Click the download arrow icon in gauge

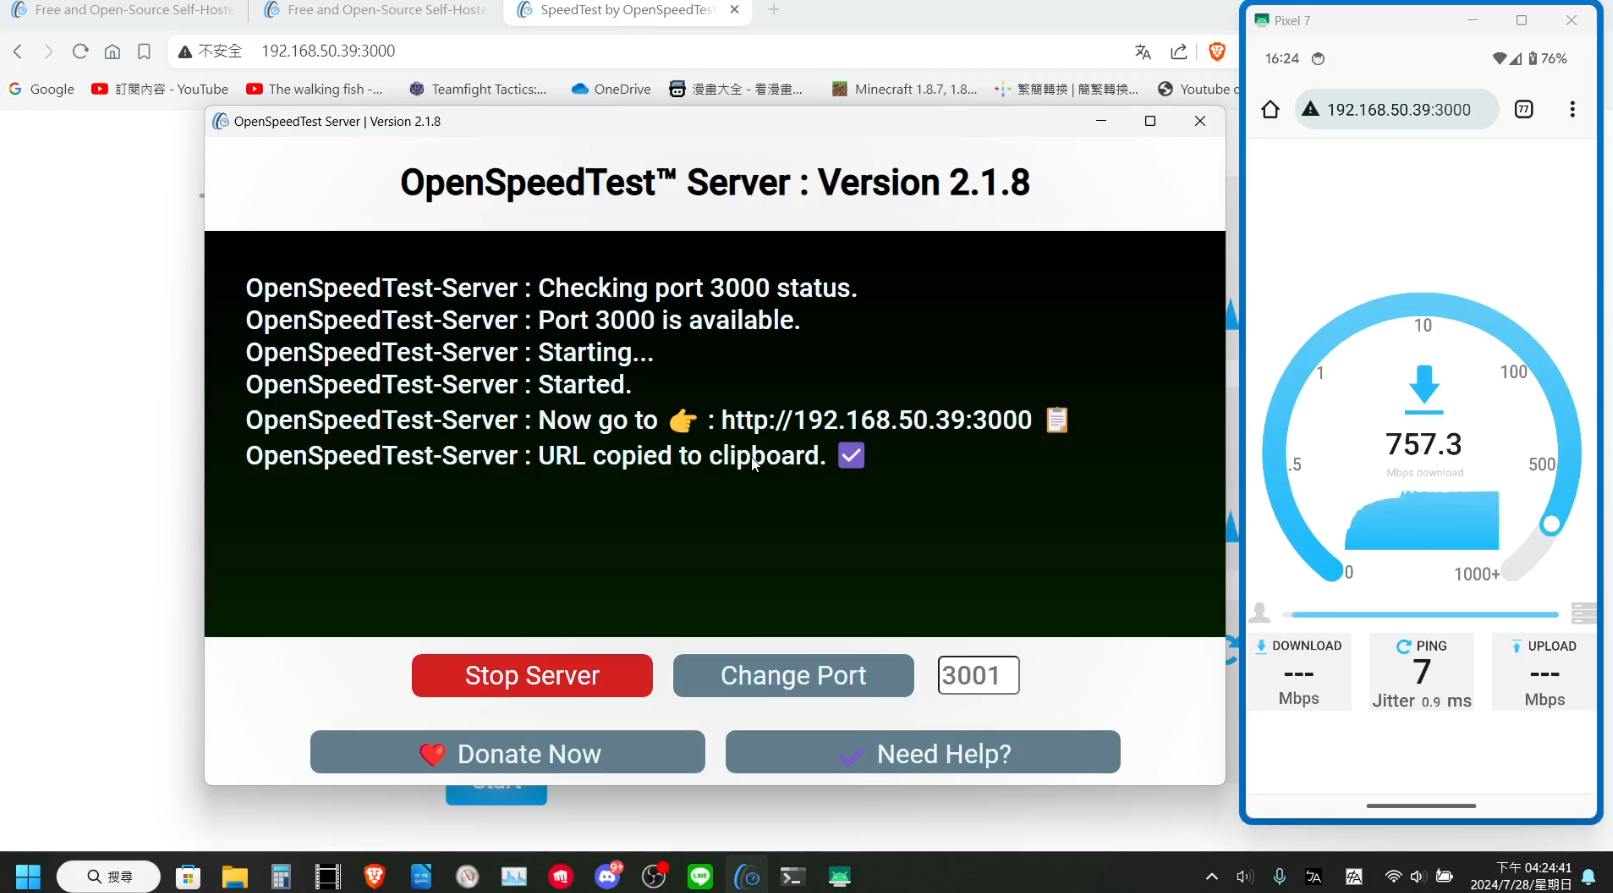tap(1424, 390)
